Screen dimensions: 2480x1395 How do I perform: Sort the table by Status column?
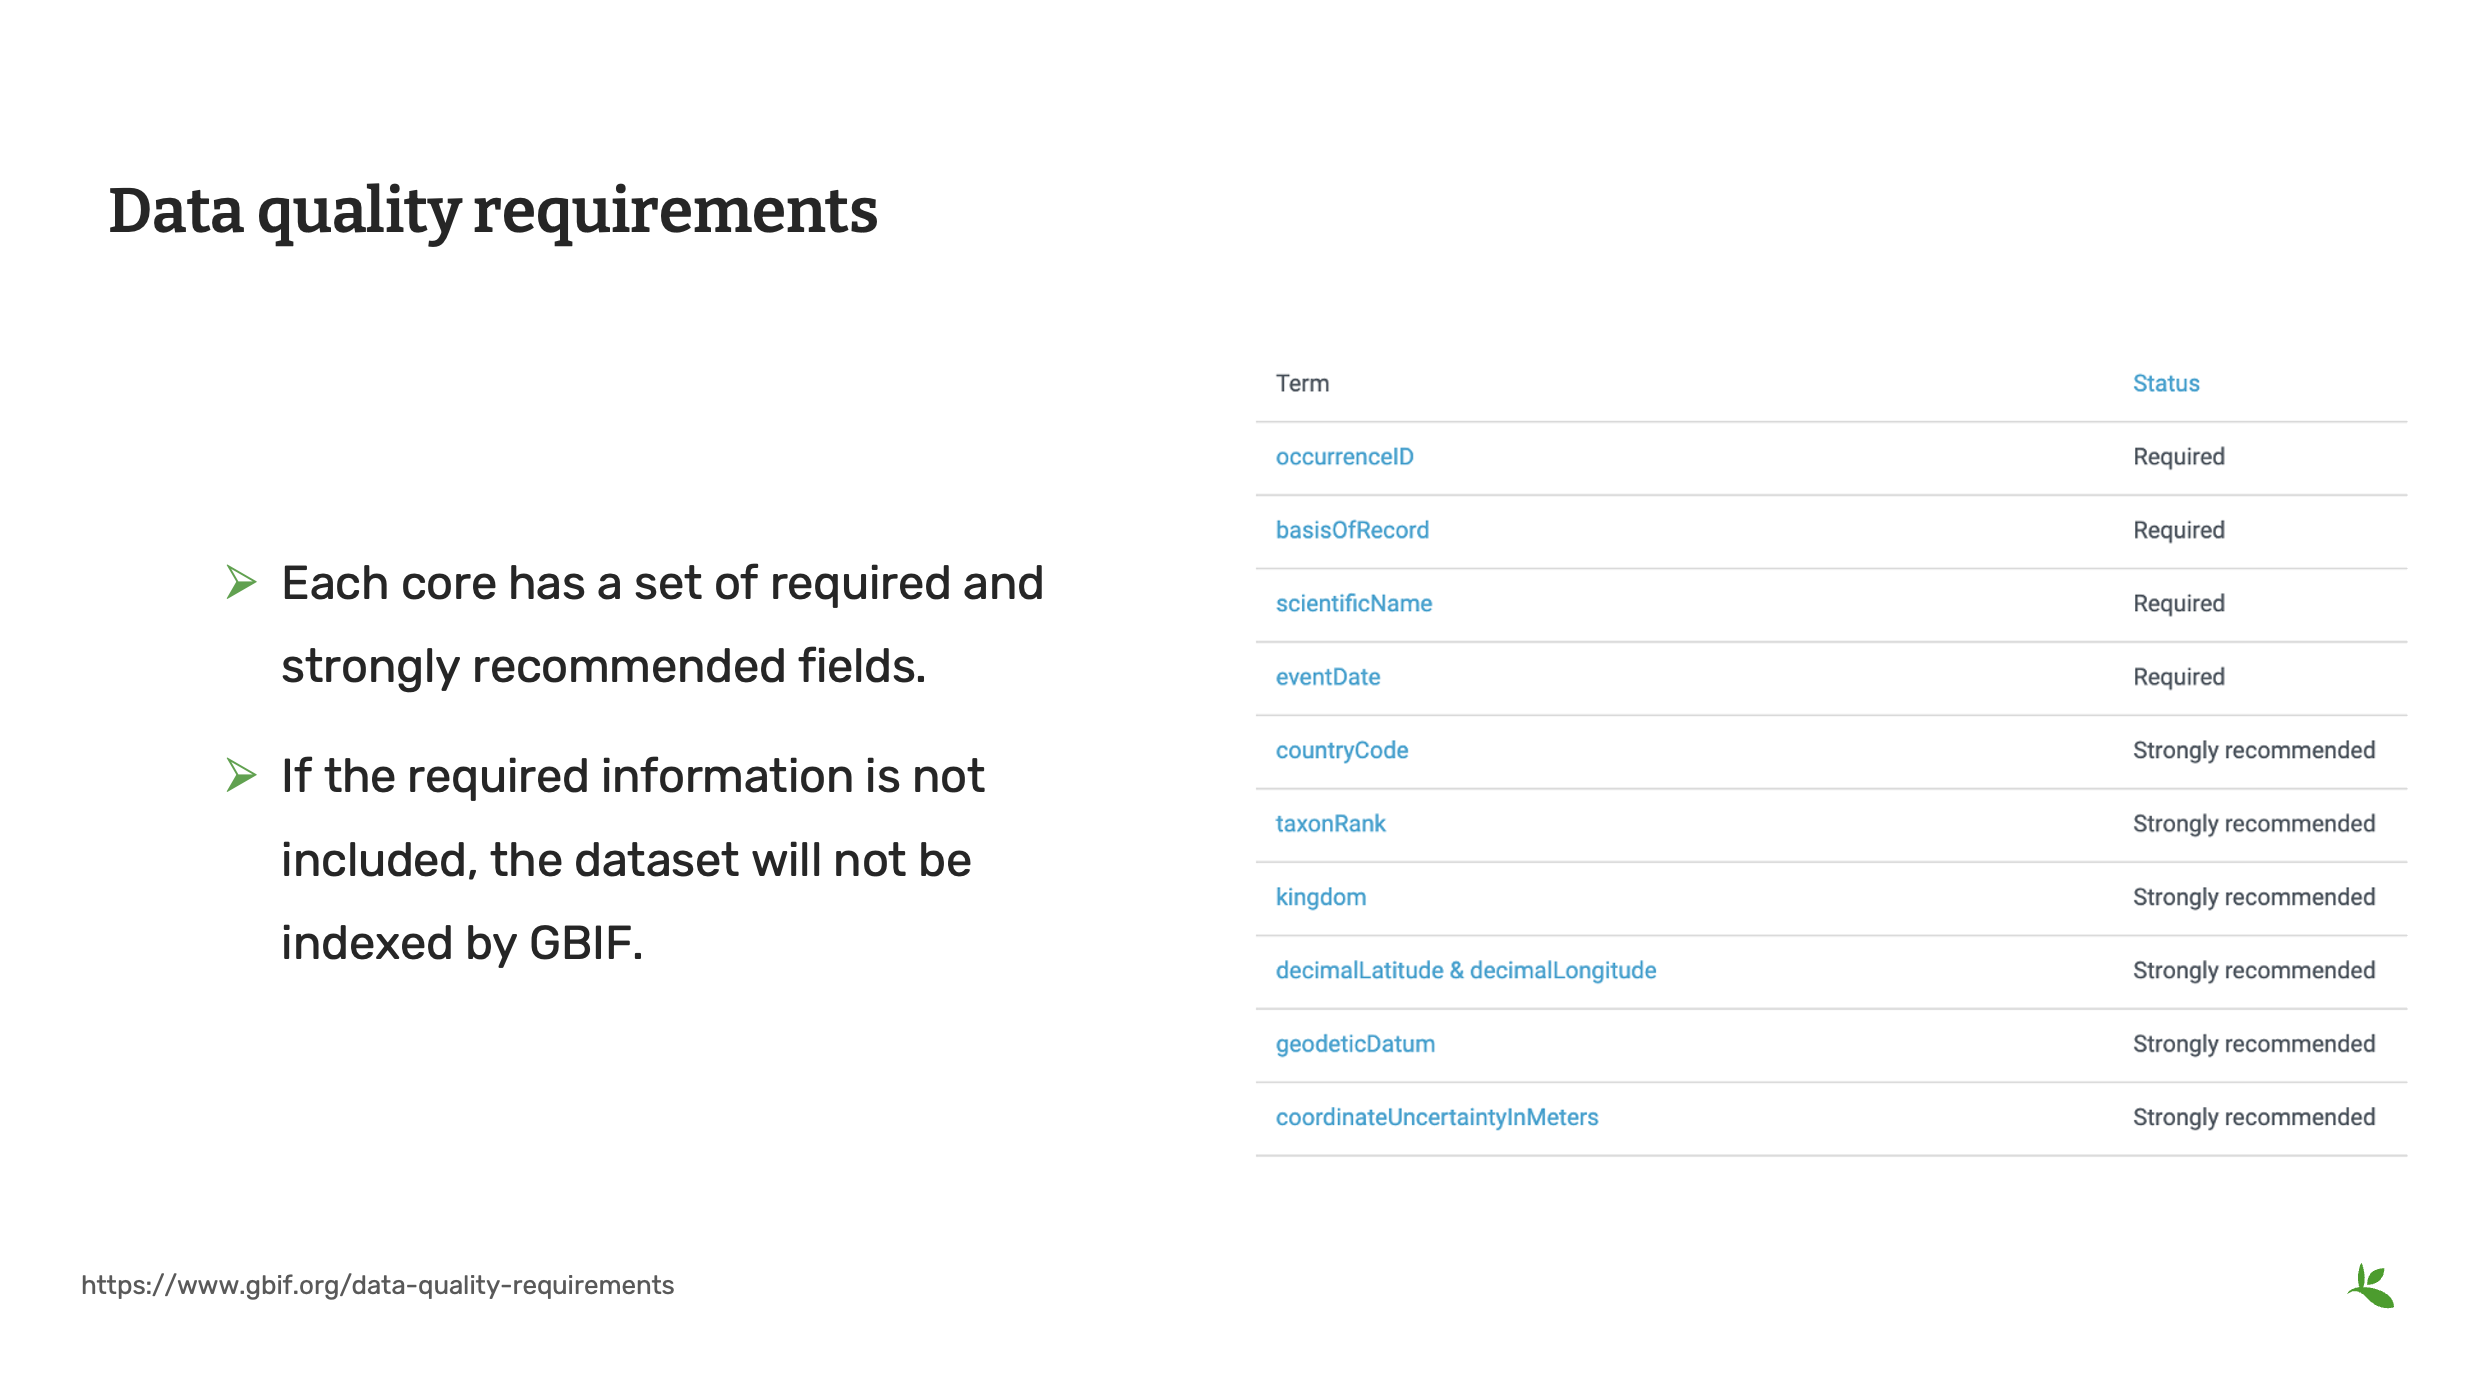pyautogui.click(x=2165, y=382)
